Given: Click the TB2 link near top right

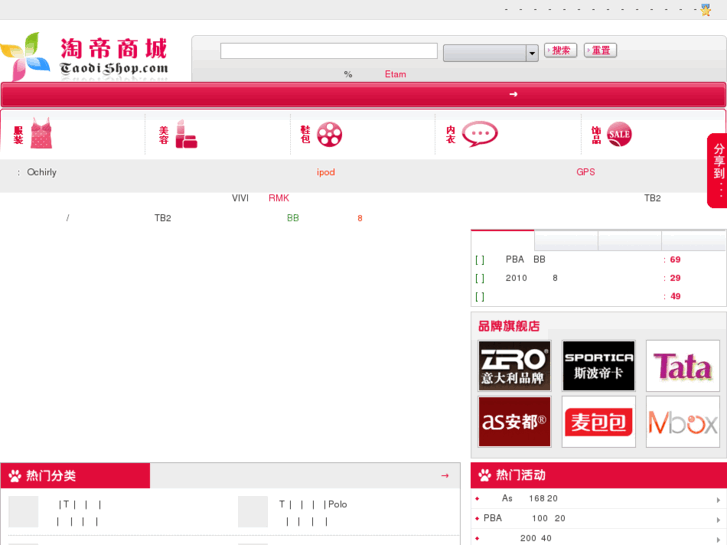Looking at the screenshot, I should coord(652,198).
